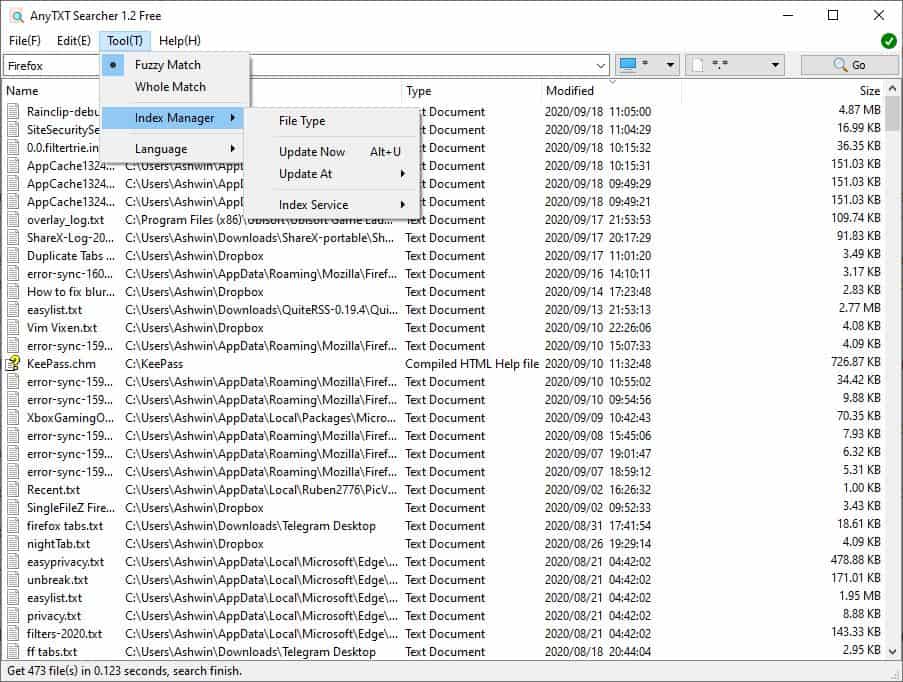Click the green checkmark status icon
The image size is (903, 682).
point(888,41)
